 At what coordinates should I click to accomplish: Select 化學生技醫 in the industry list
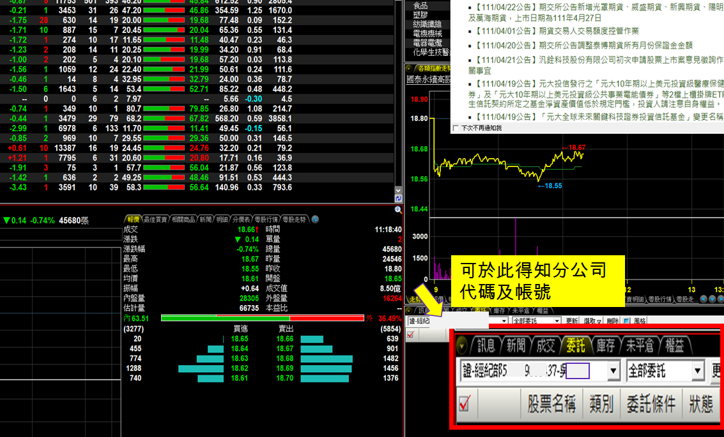(427, 53)
